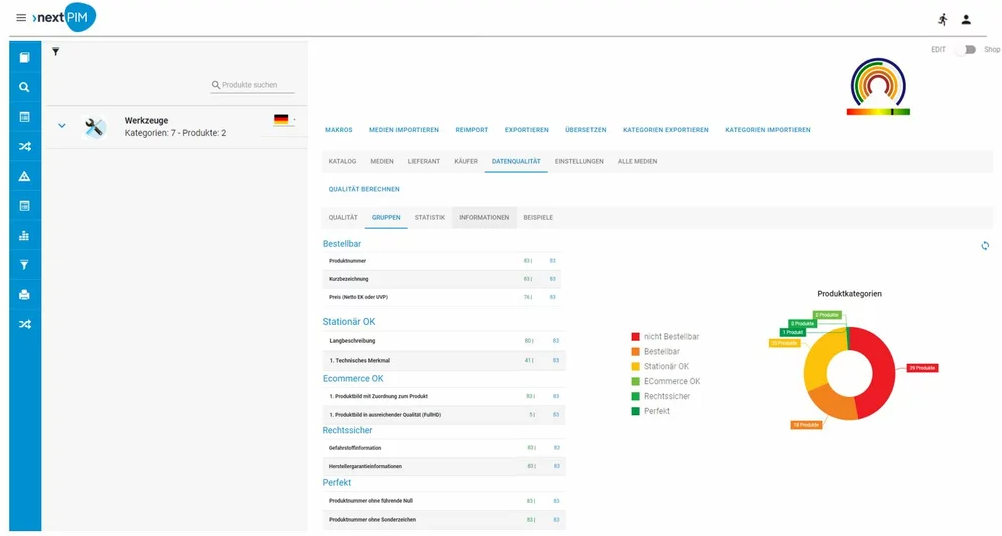Image resolution: width=1002 pixels, height=536 pixels.
Task: Click the warning triangle icon in sidebar
Action: pos(25,176)
